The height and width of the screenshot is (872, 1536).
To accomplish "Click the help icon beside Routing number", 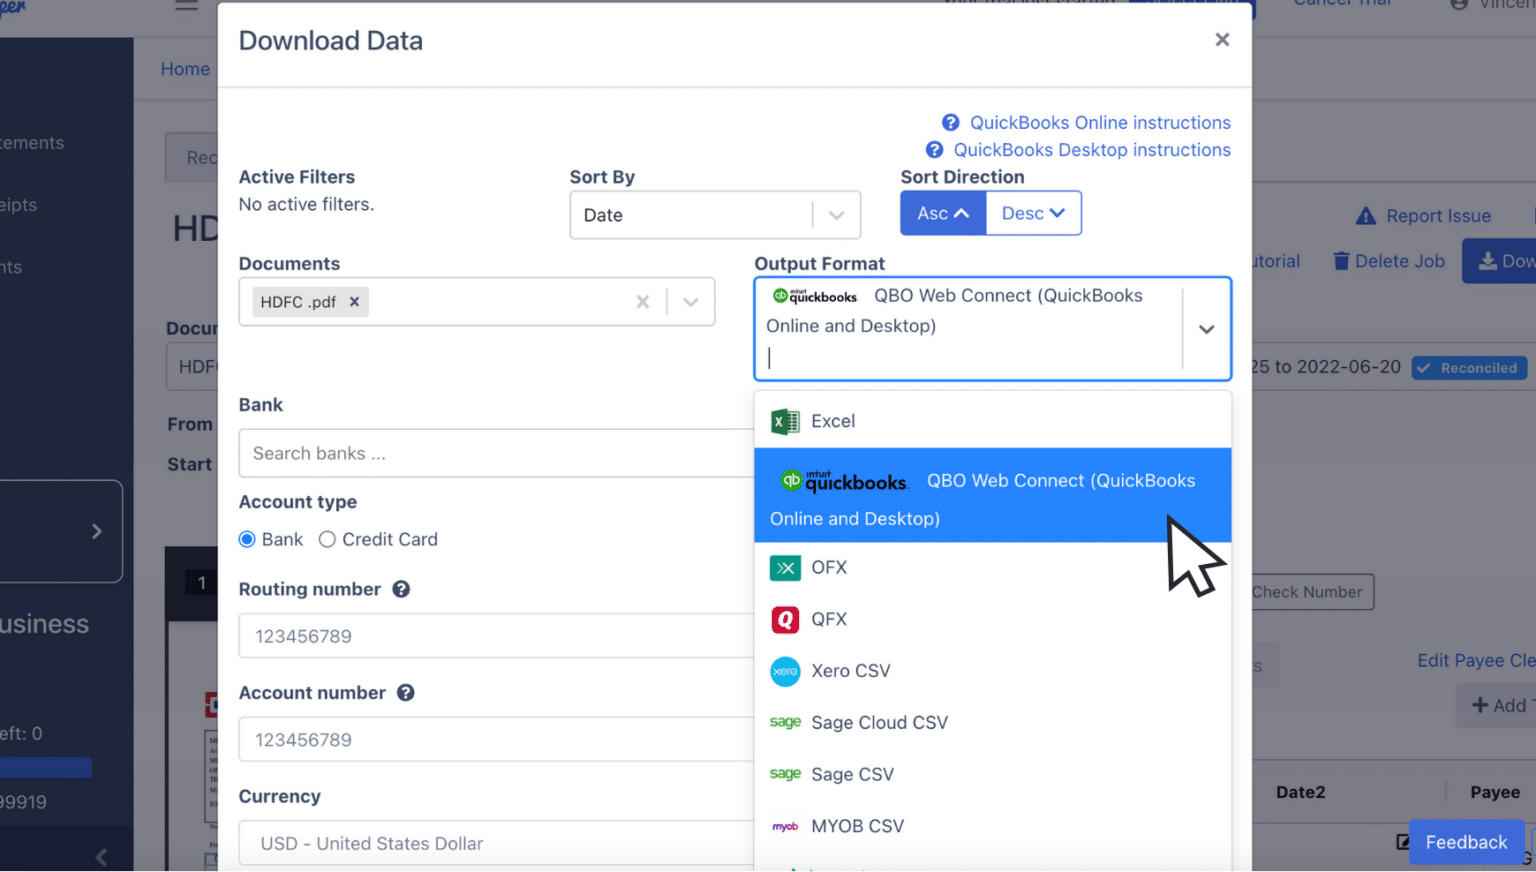I will [x=401, y=589].
